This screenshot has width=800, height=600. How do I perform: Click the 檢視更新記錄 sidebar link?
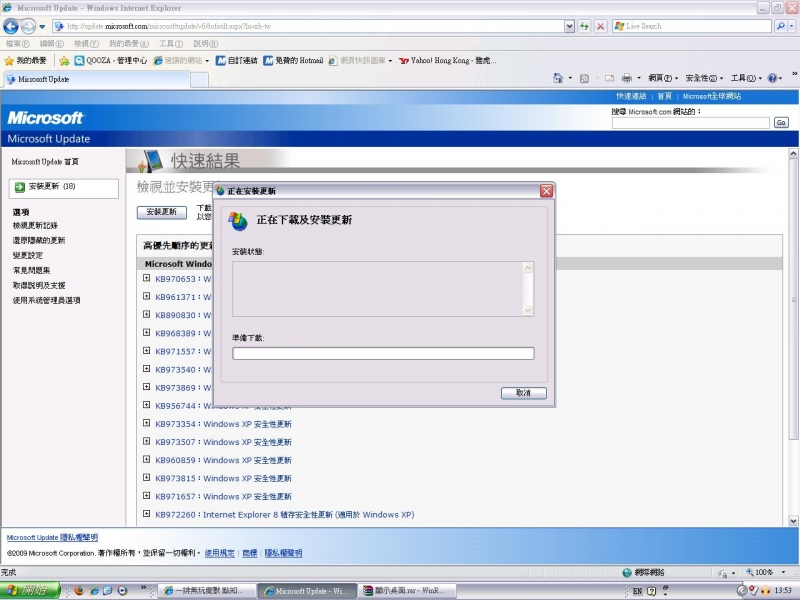(x=35, y=226)
